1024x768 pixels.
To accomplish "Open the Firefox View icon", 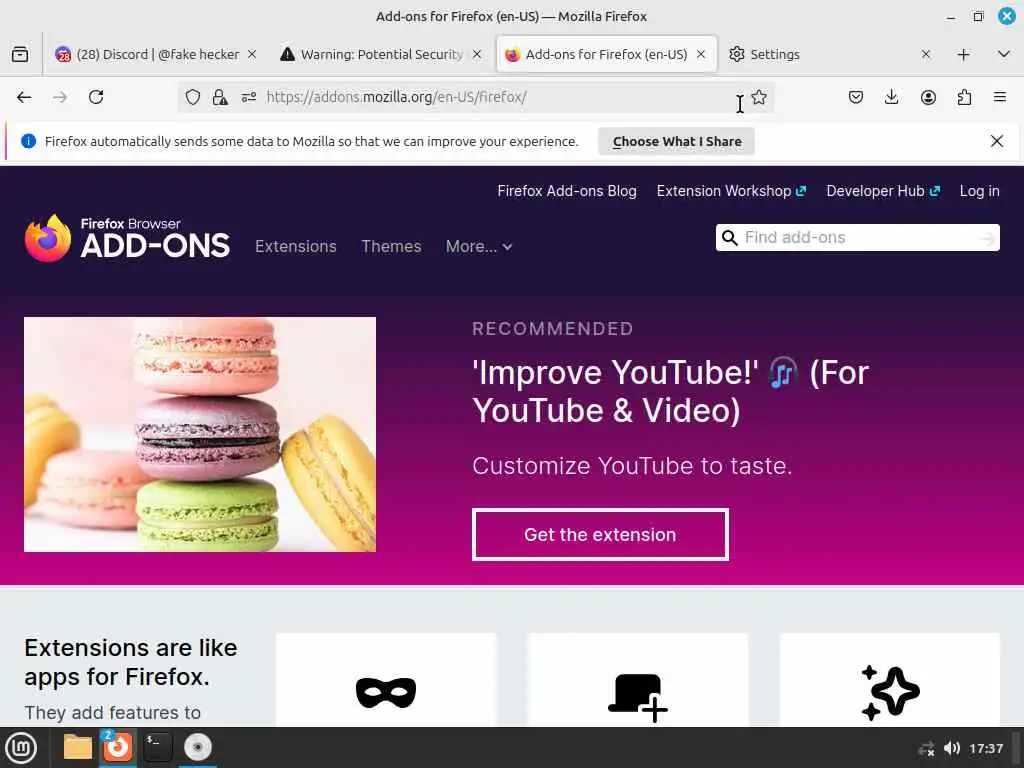I will point(20,54).
